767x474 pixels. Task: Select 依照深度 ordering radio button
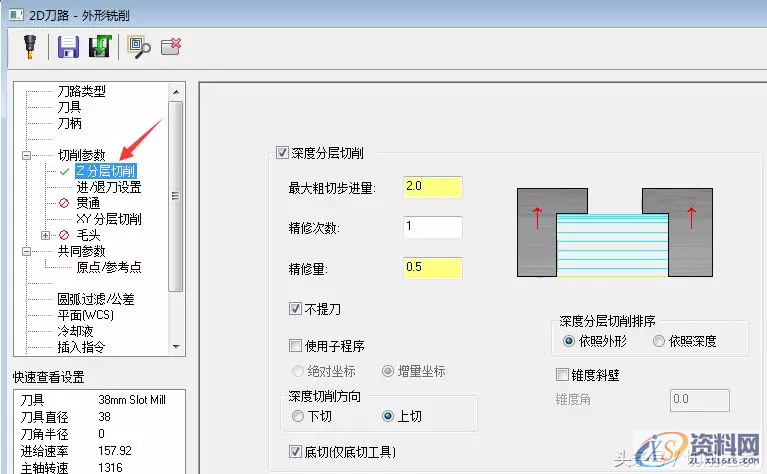[x=659, y=341]
